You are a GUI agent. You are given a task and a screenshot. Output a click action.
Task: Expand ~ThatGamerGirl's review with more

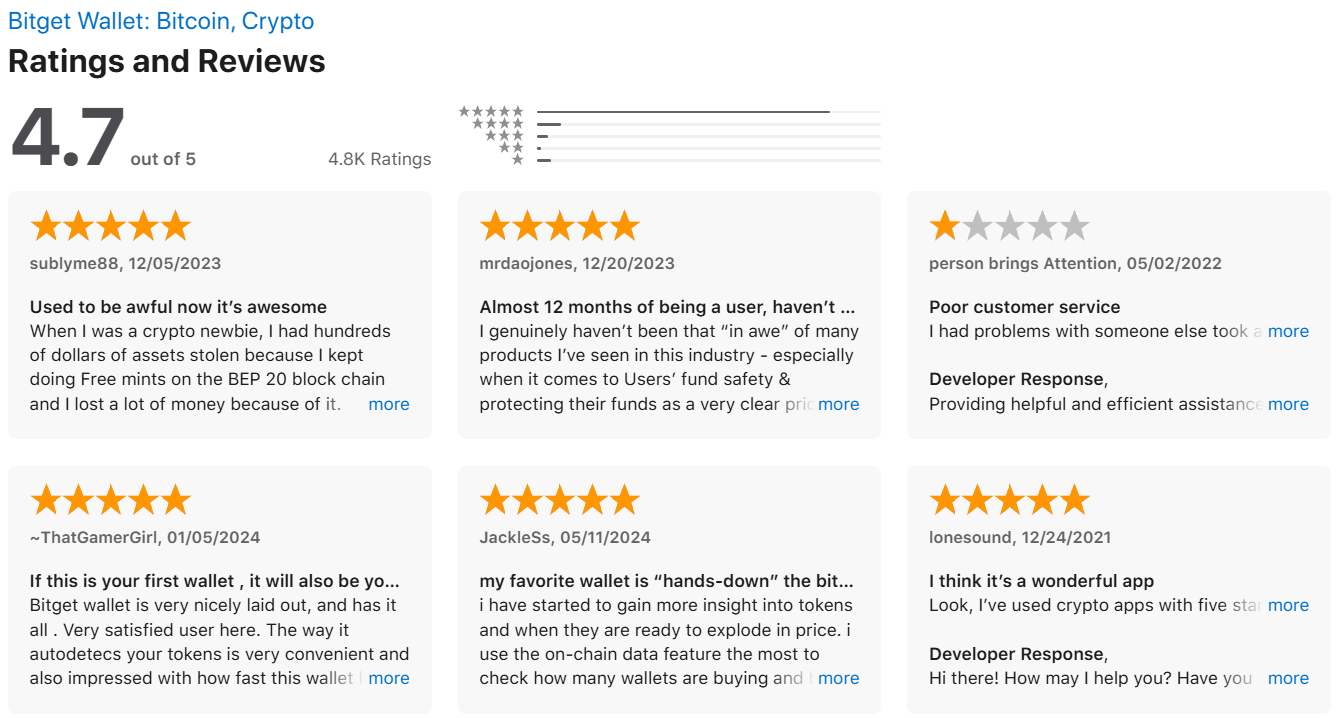[x=389, y=678]
